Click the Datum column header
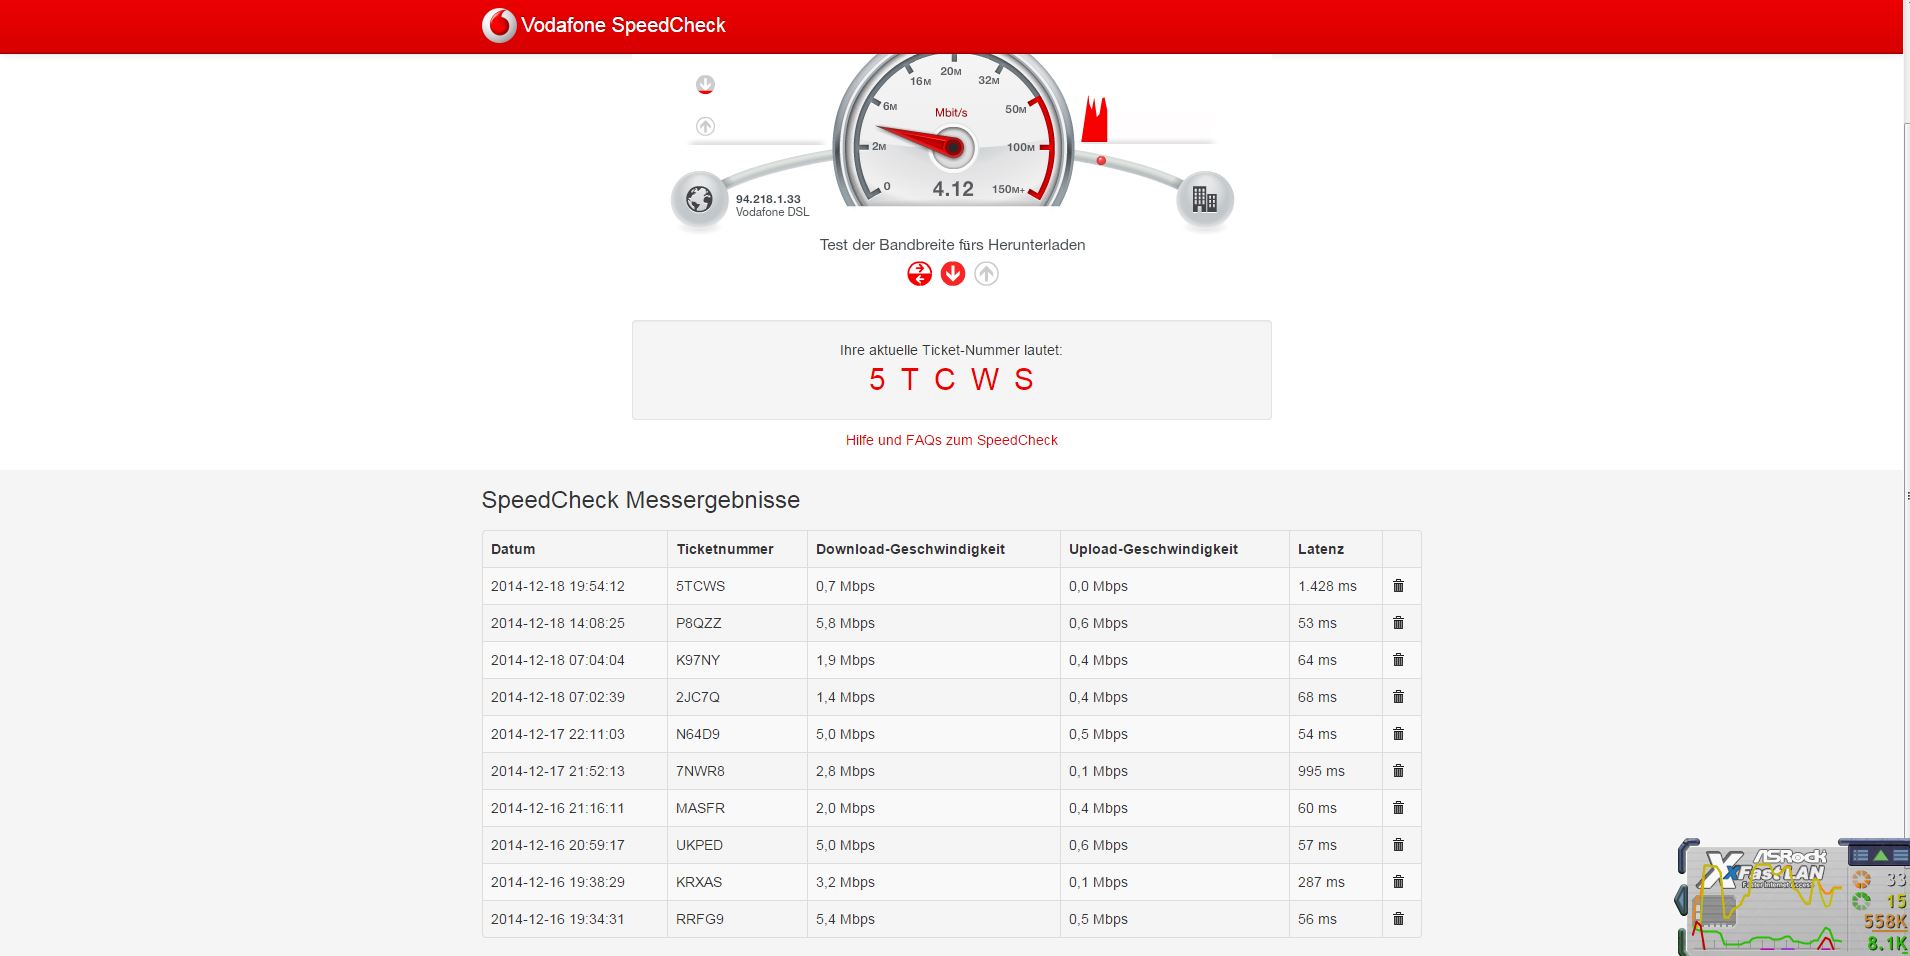The image size is (1910, 956). pyautogui.click(x=513, y=549)
